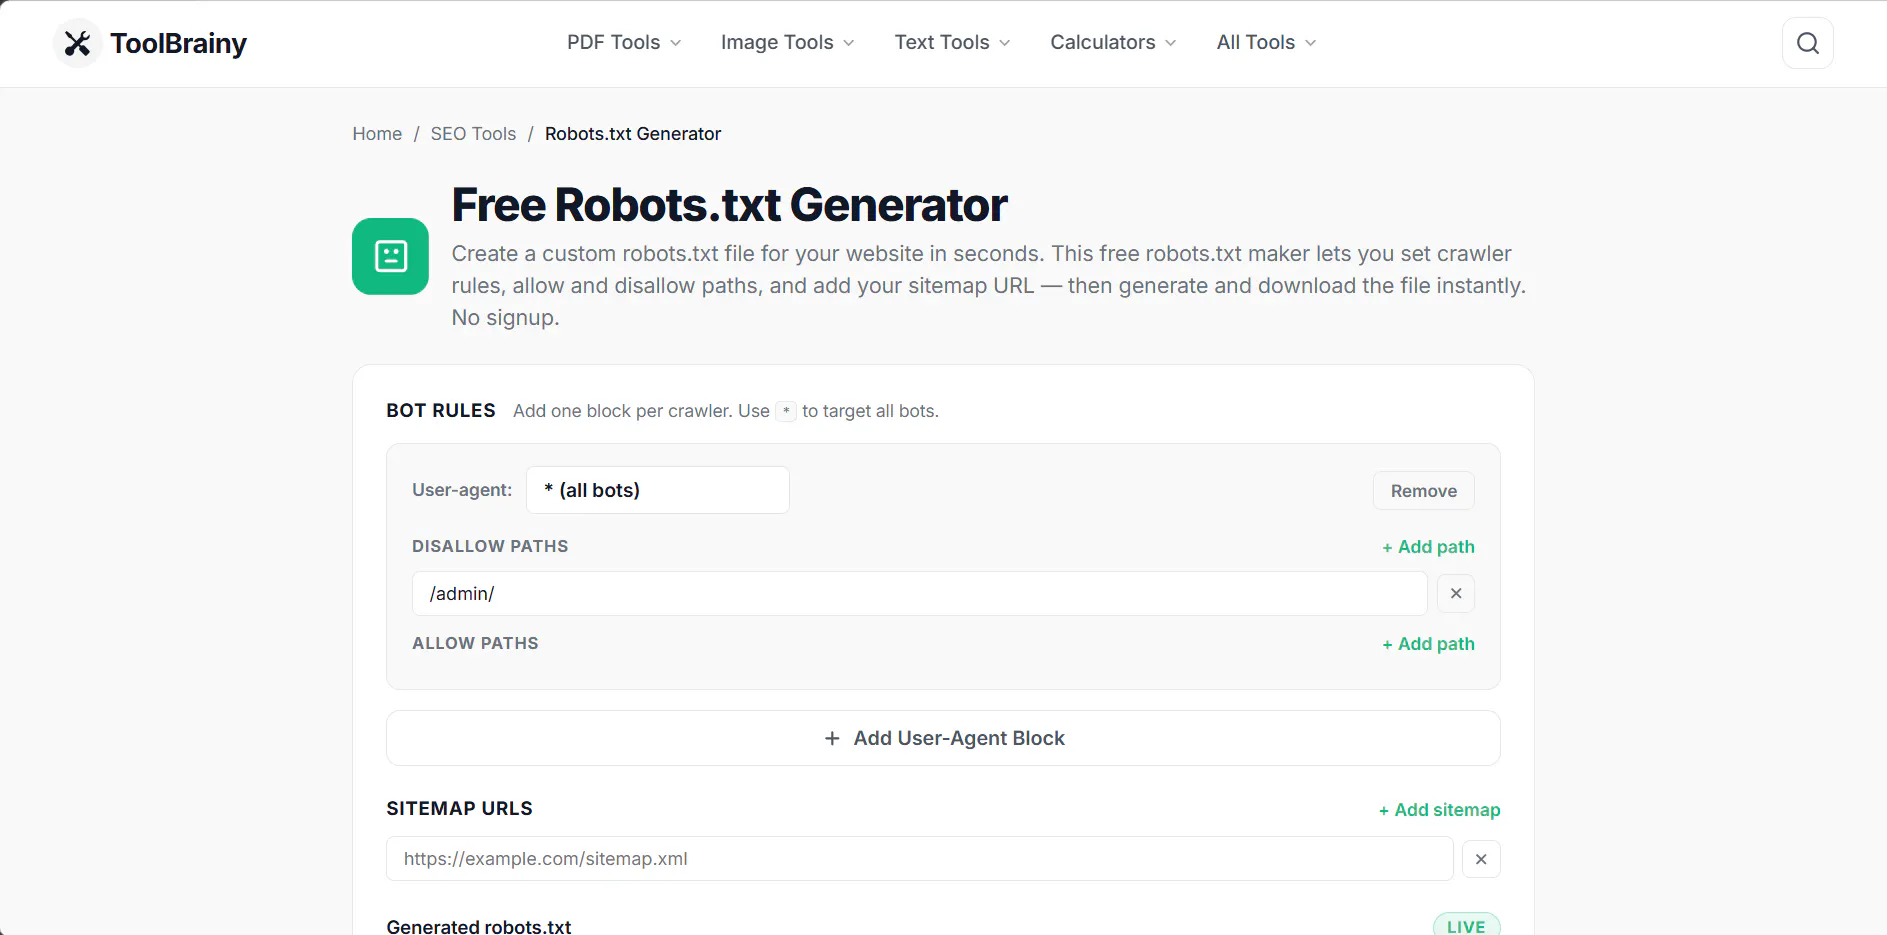Viewport: 1887px width, 935px height.
Task: Remove the user-agent block
Action: [1423, 491]
